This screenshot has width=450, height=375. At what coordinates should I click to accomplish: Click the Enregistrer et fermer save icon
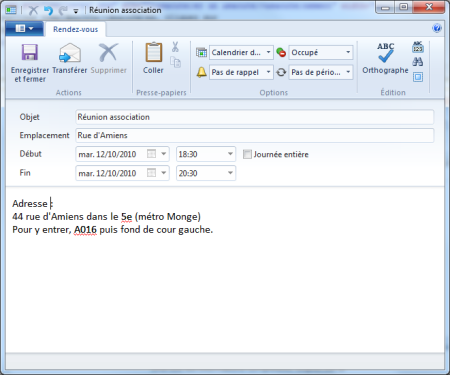click(x=30, y=52)
